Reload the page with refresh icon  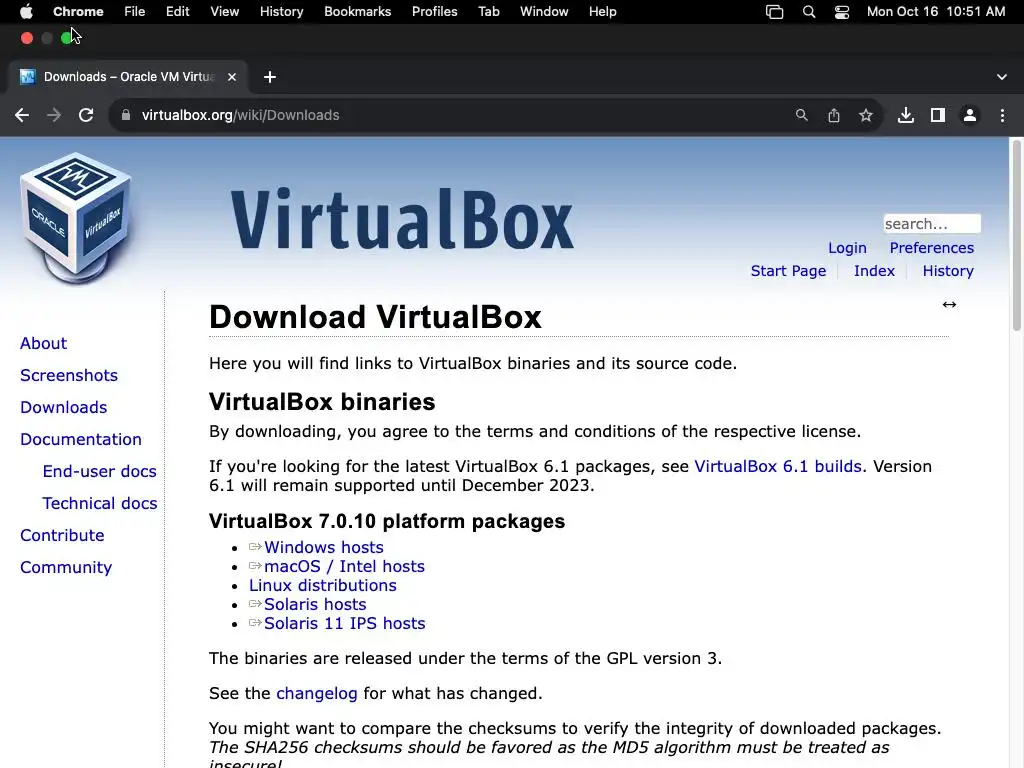86,116
